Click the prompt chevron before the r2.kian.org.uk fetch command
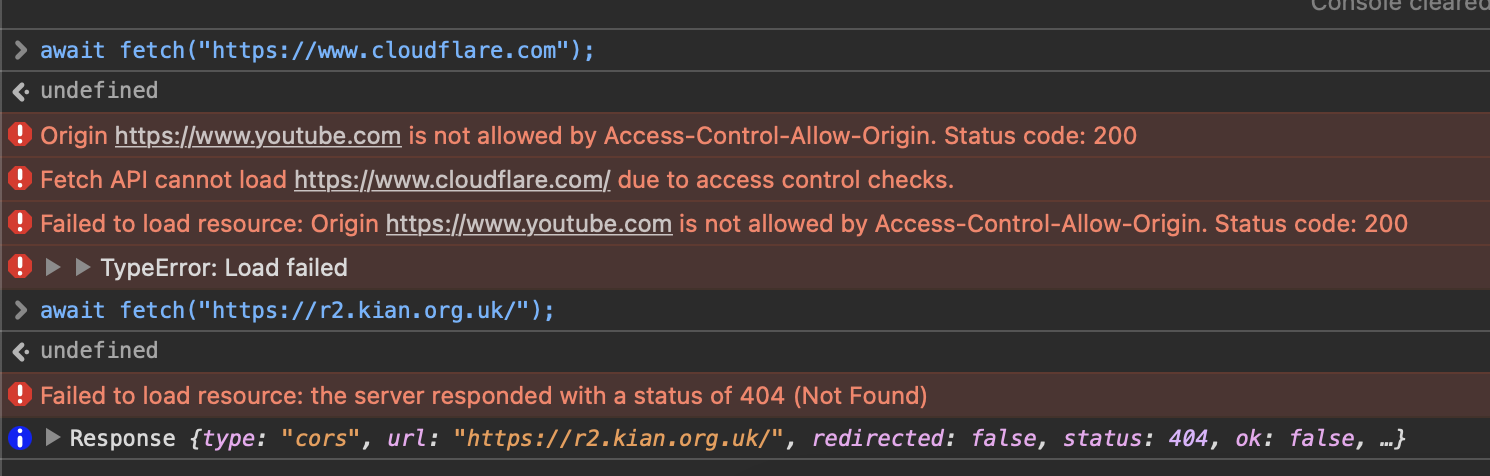The height and width of the screenshot is (476, 1490). point(19,310)
